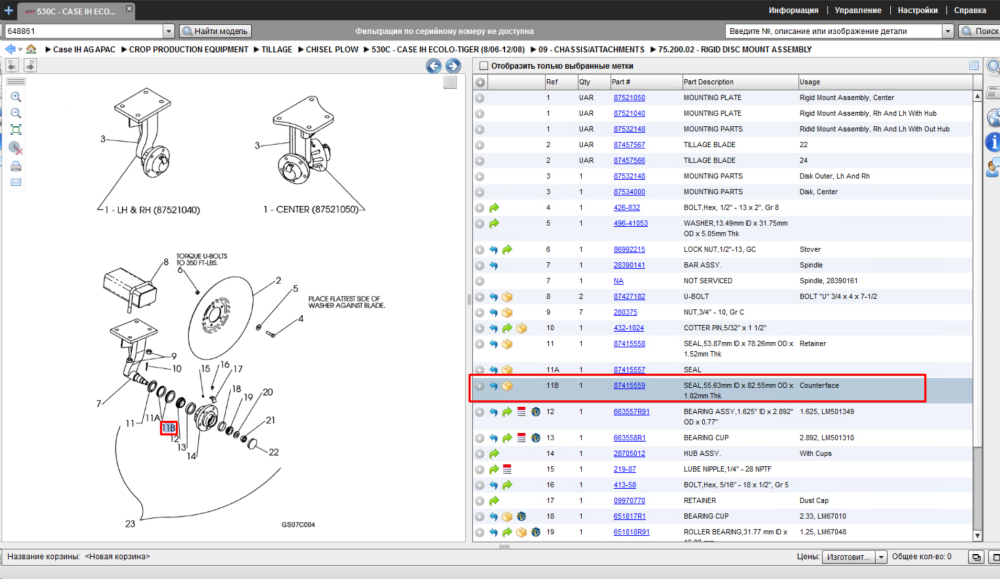Print the diagram via printer icon
The height and width of the screenshot is (579, 1000).
click(16, 166)
